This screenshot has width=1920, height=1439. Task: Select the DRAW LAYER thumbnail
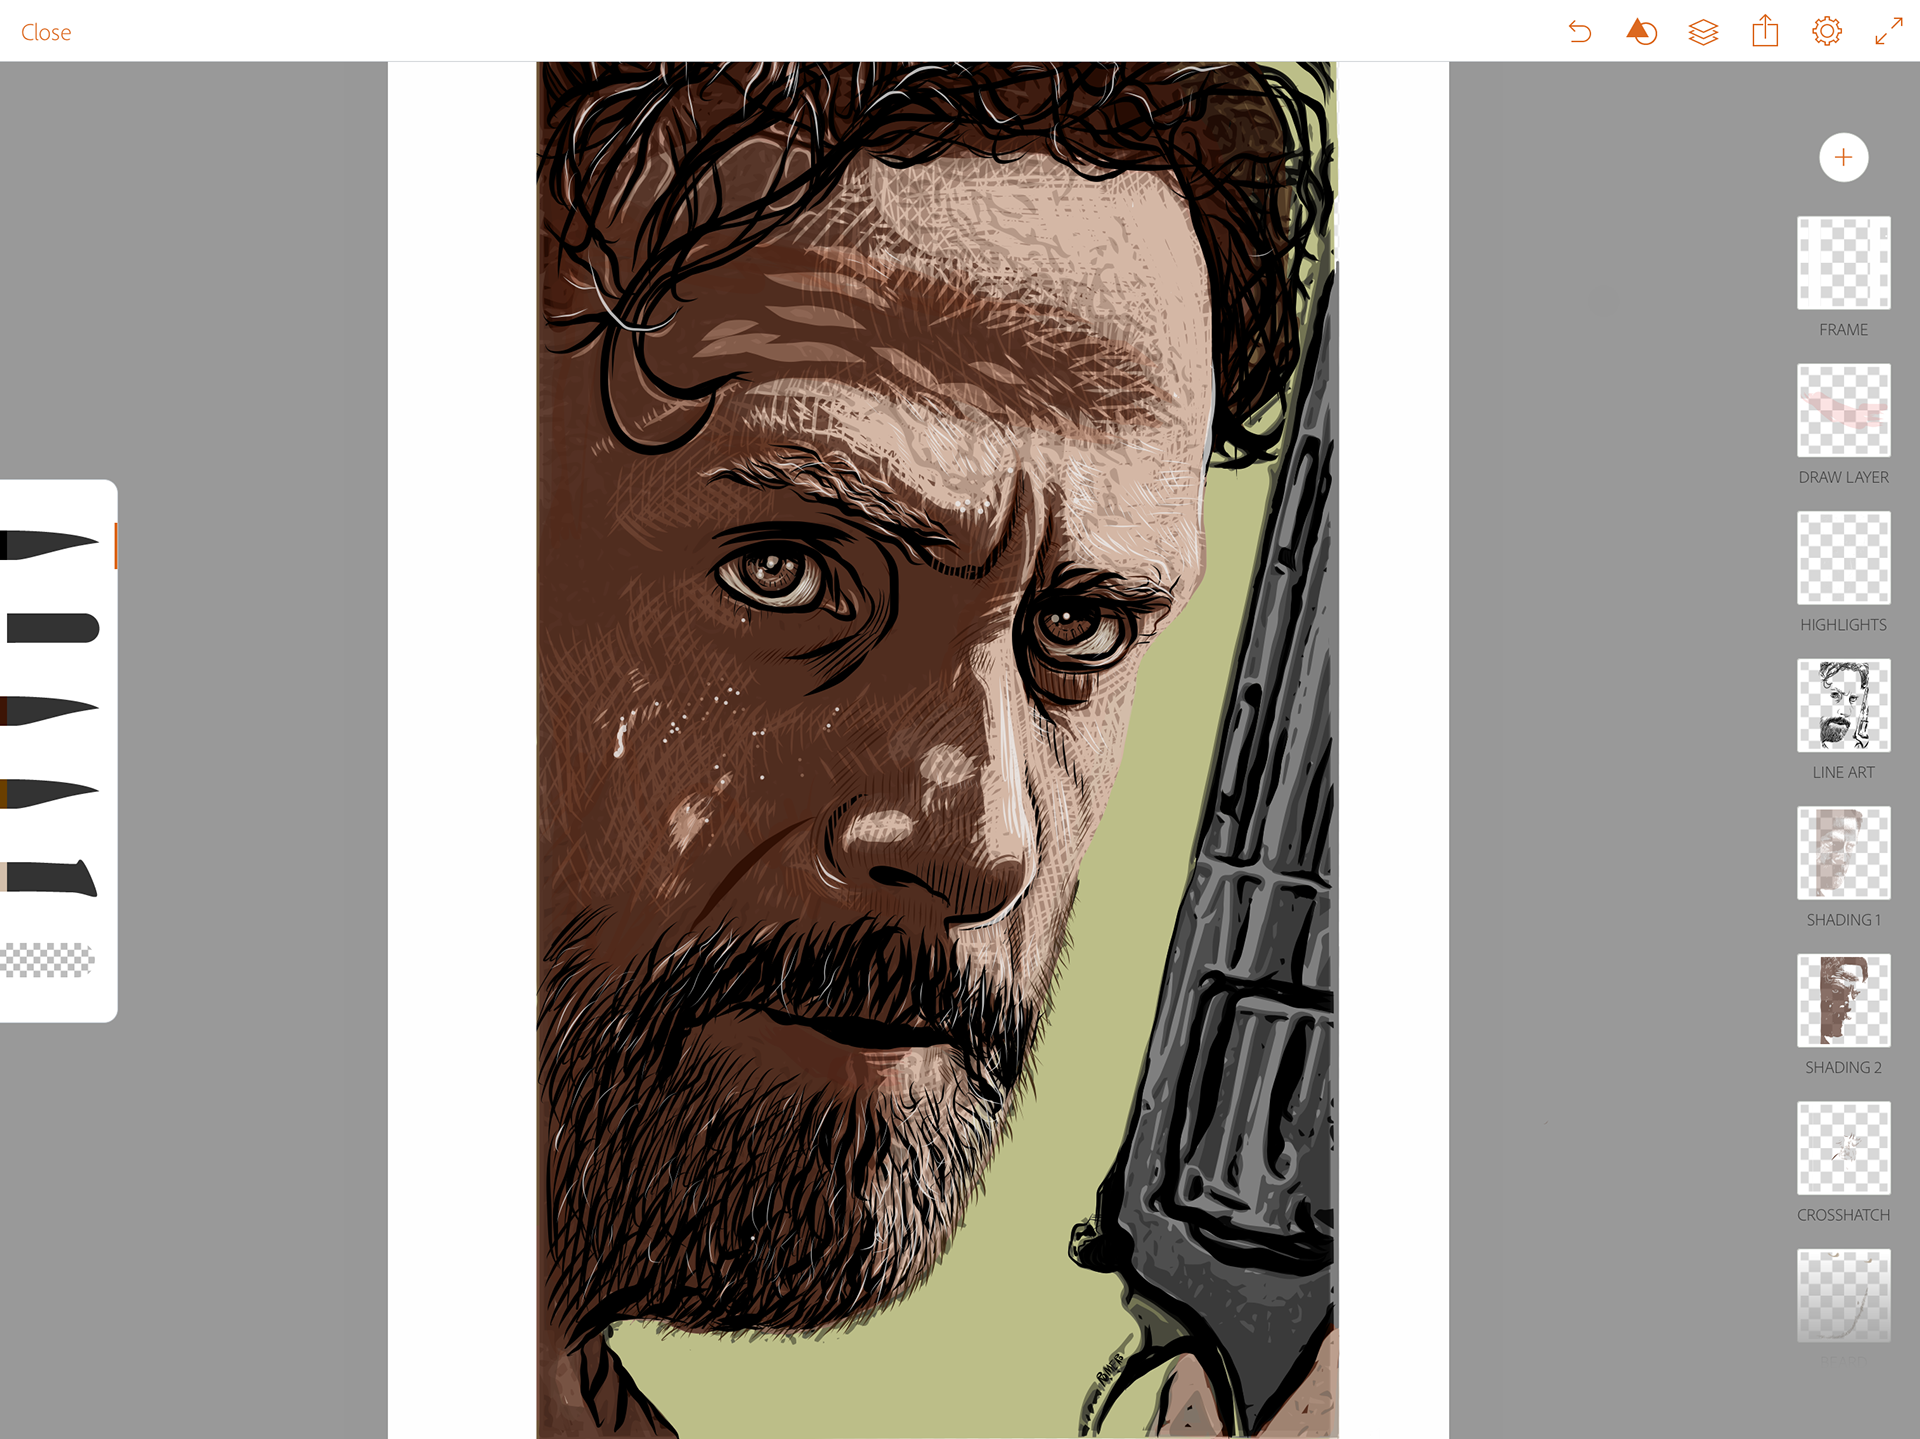pos(1843,410)
